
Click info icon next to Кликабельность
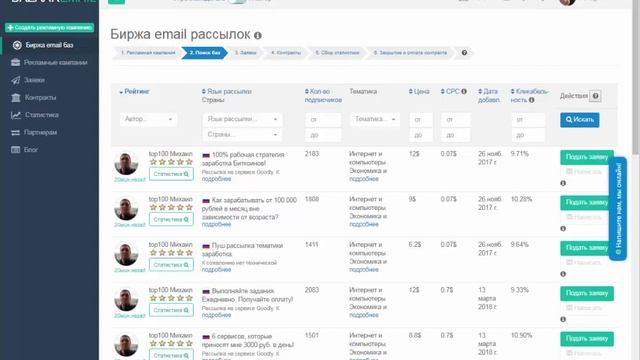tap(532, 100)
